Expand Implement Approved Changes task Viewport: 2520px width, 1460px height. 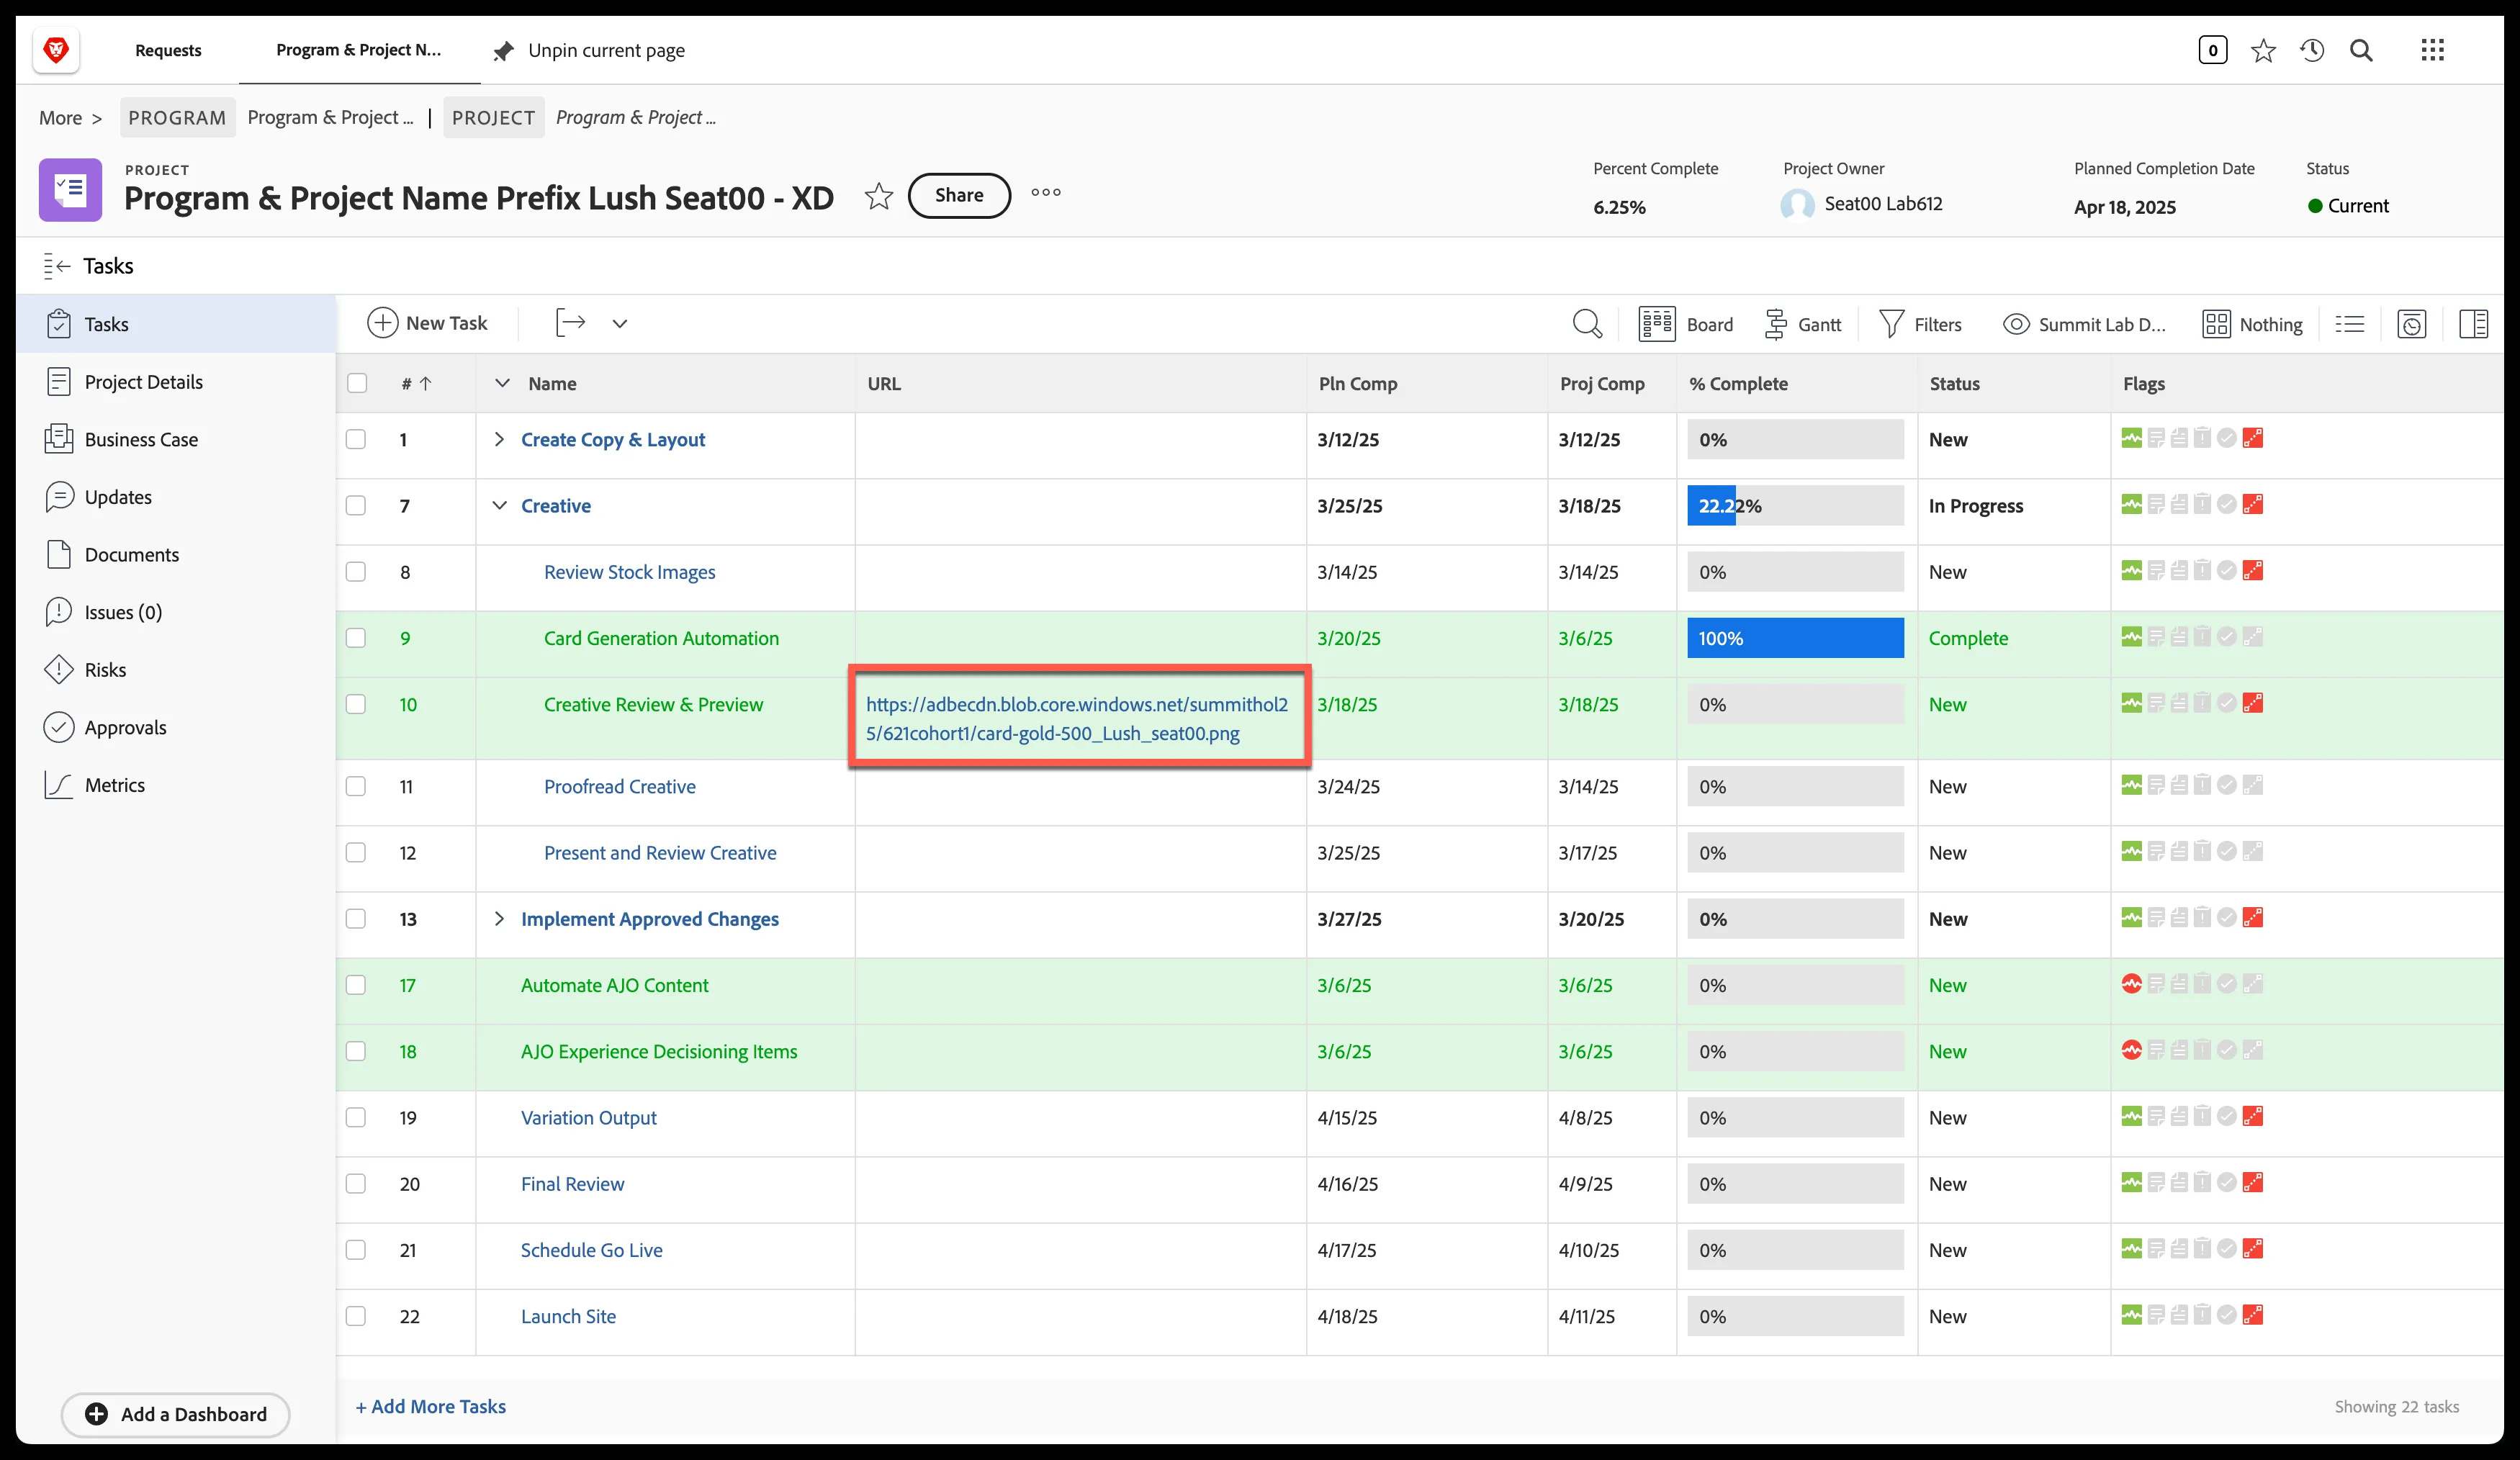(499, 918)
